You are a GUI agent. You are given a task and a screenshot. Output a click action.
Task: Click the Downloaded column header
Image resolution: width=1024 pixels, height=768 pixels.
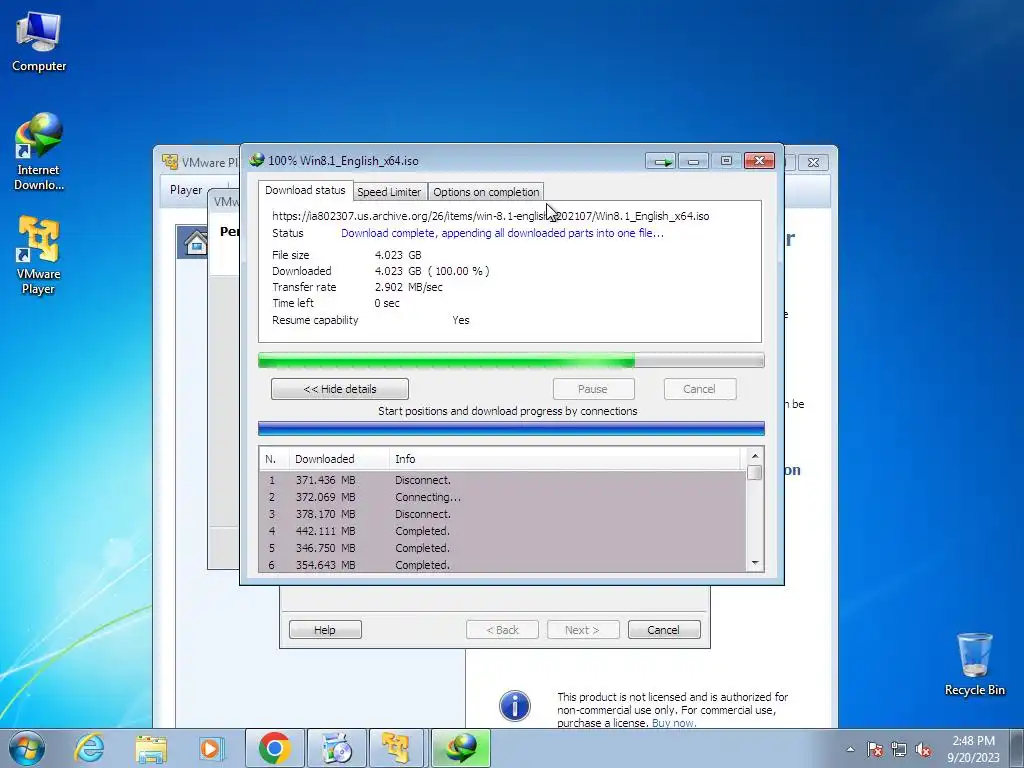[x=339, y=459]
